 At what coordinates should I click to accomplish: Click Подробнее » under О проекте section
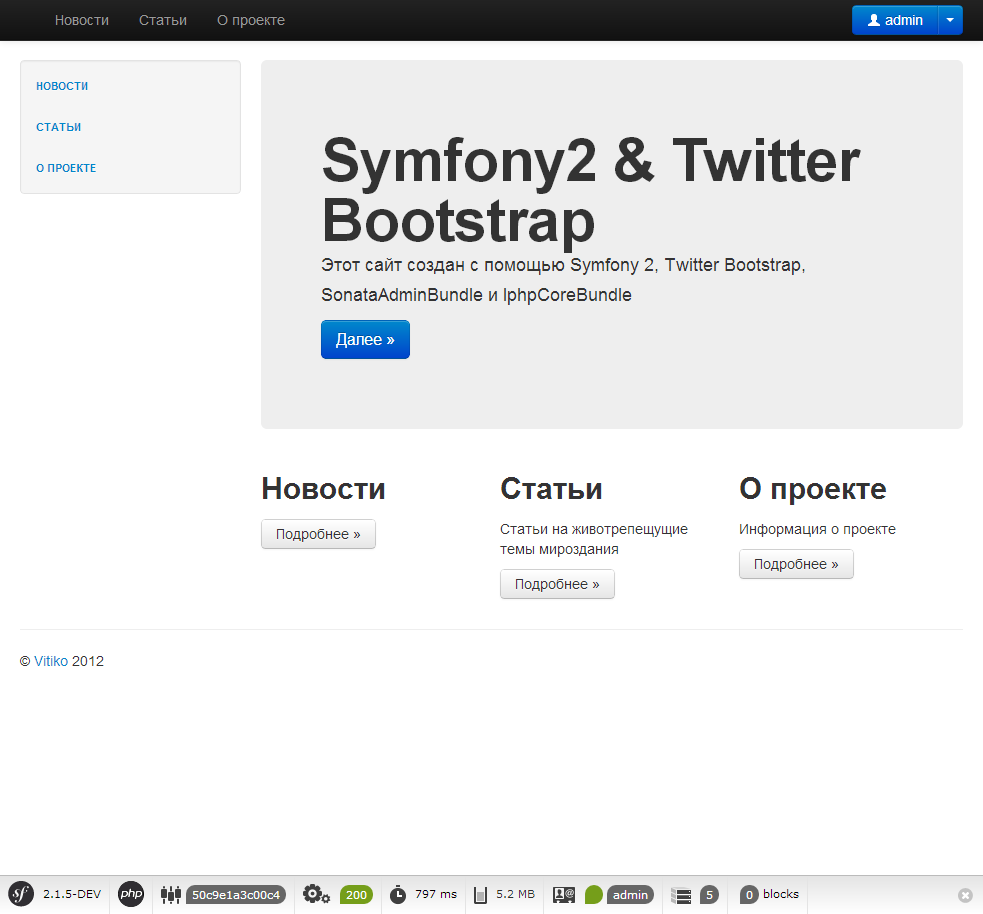click(x=796, y=564)
